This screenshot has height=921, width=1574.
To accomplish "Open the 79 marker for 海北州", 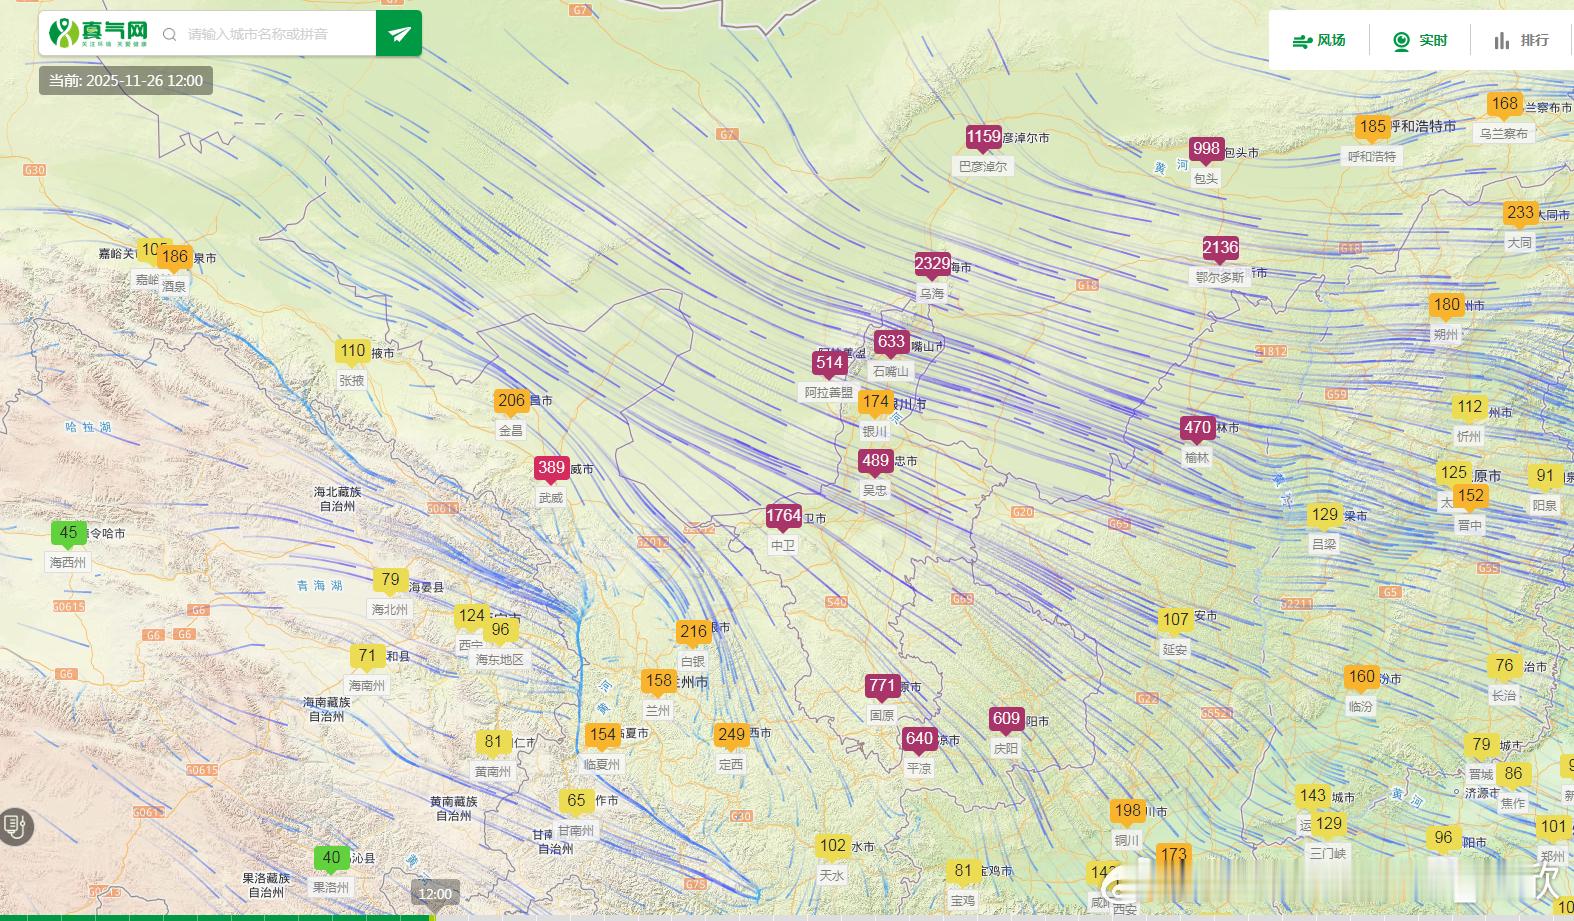I will point(391,580).
